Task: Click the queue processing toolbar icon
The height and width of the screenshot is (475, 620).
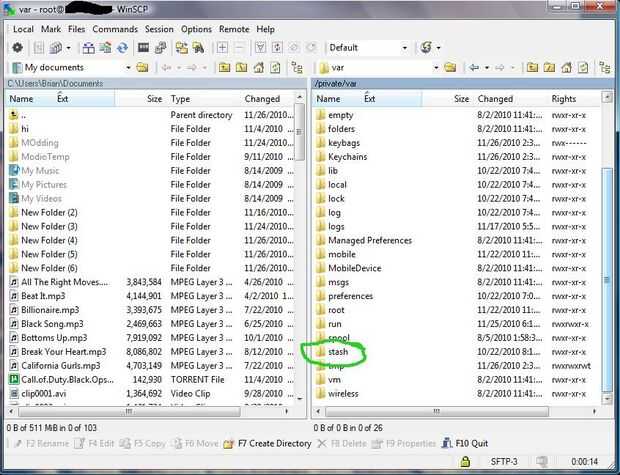Action: 56,48
